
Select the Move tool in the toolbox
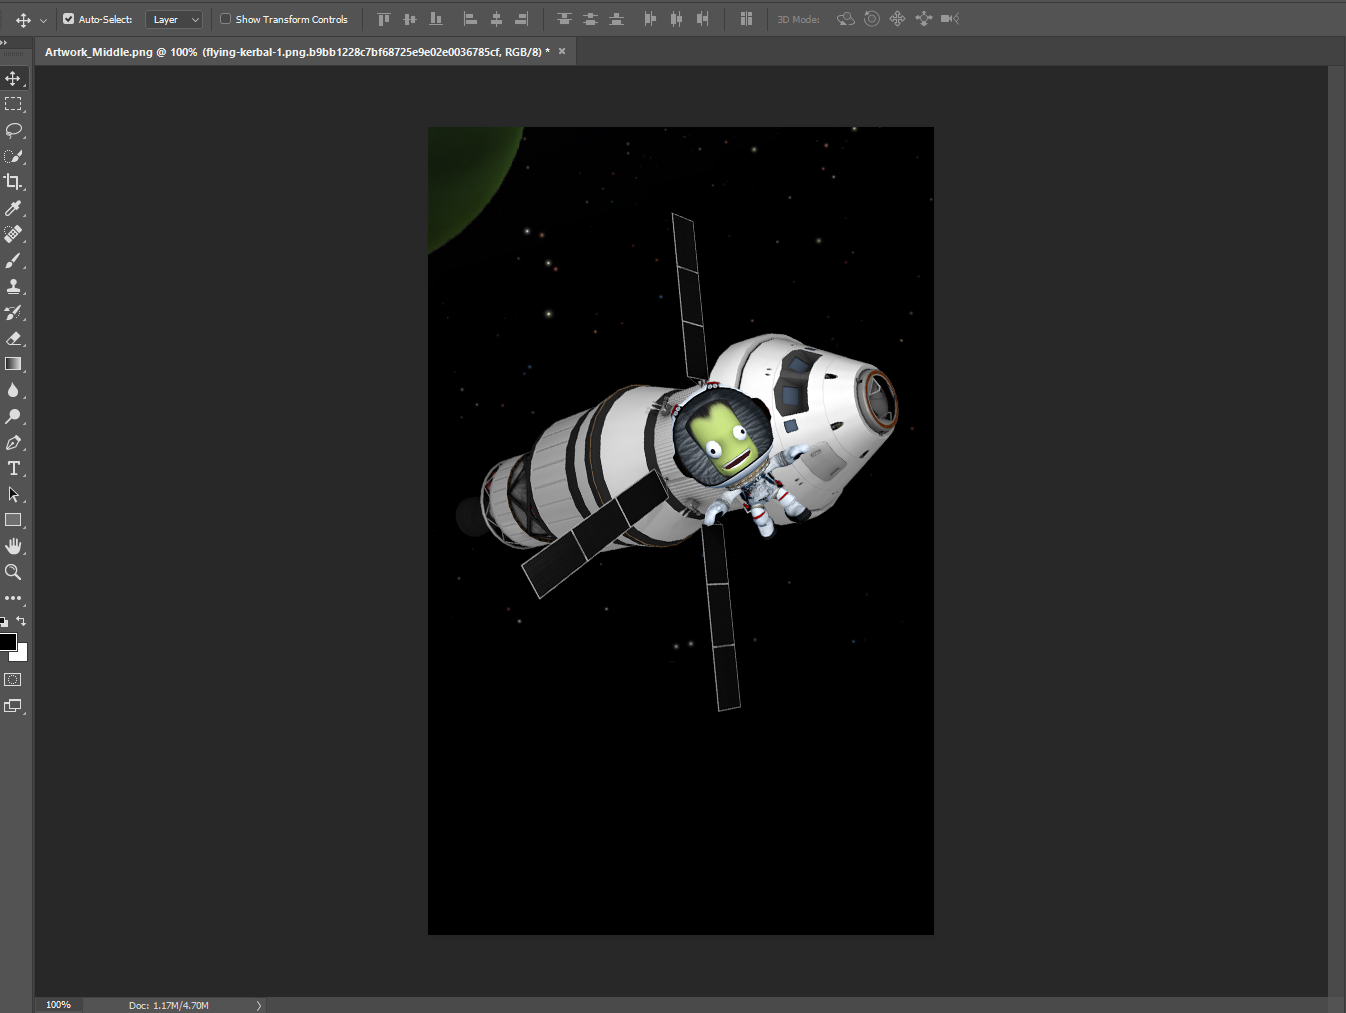[x=13, y=78]
